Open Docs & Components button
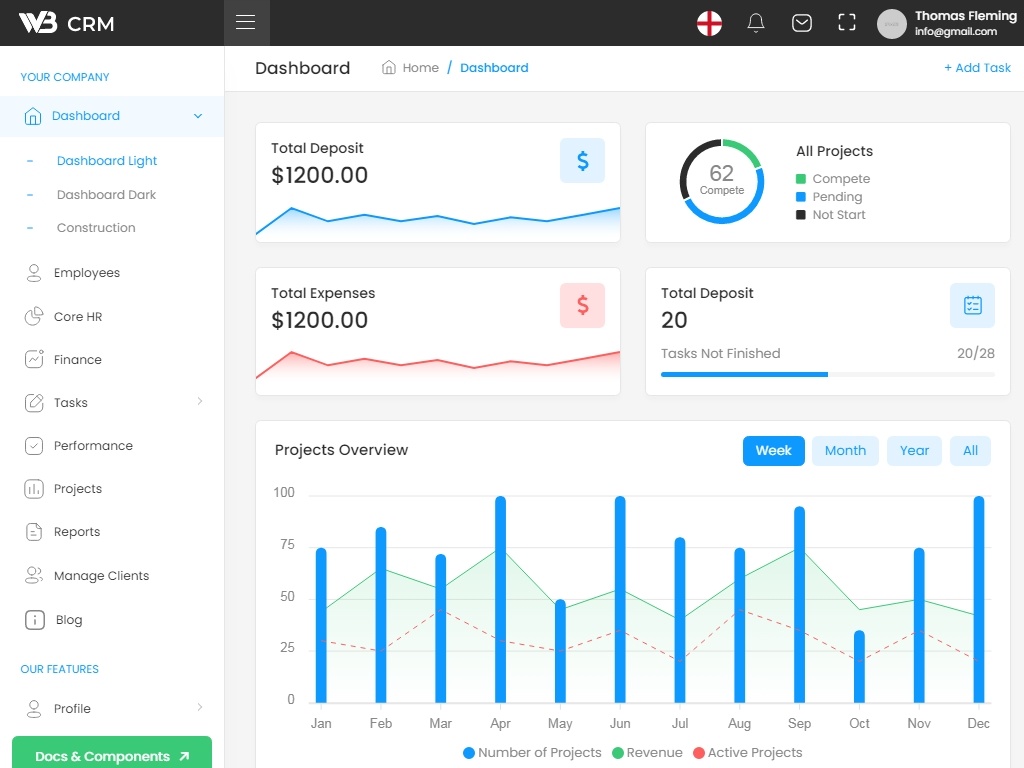The width and height of the screenshot is (1024, 768). (x=112, y=755)
